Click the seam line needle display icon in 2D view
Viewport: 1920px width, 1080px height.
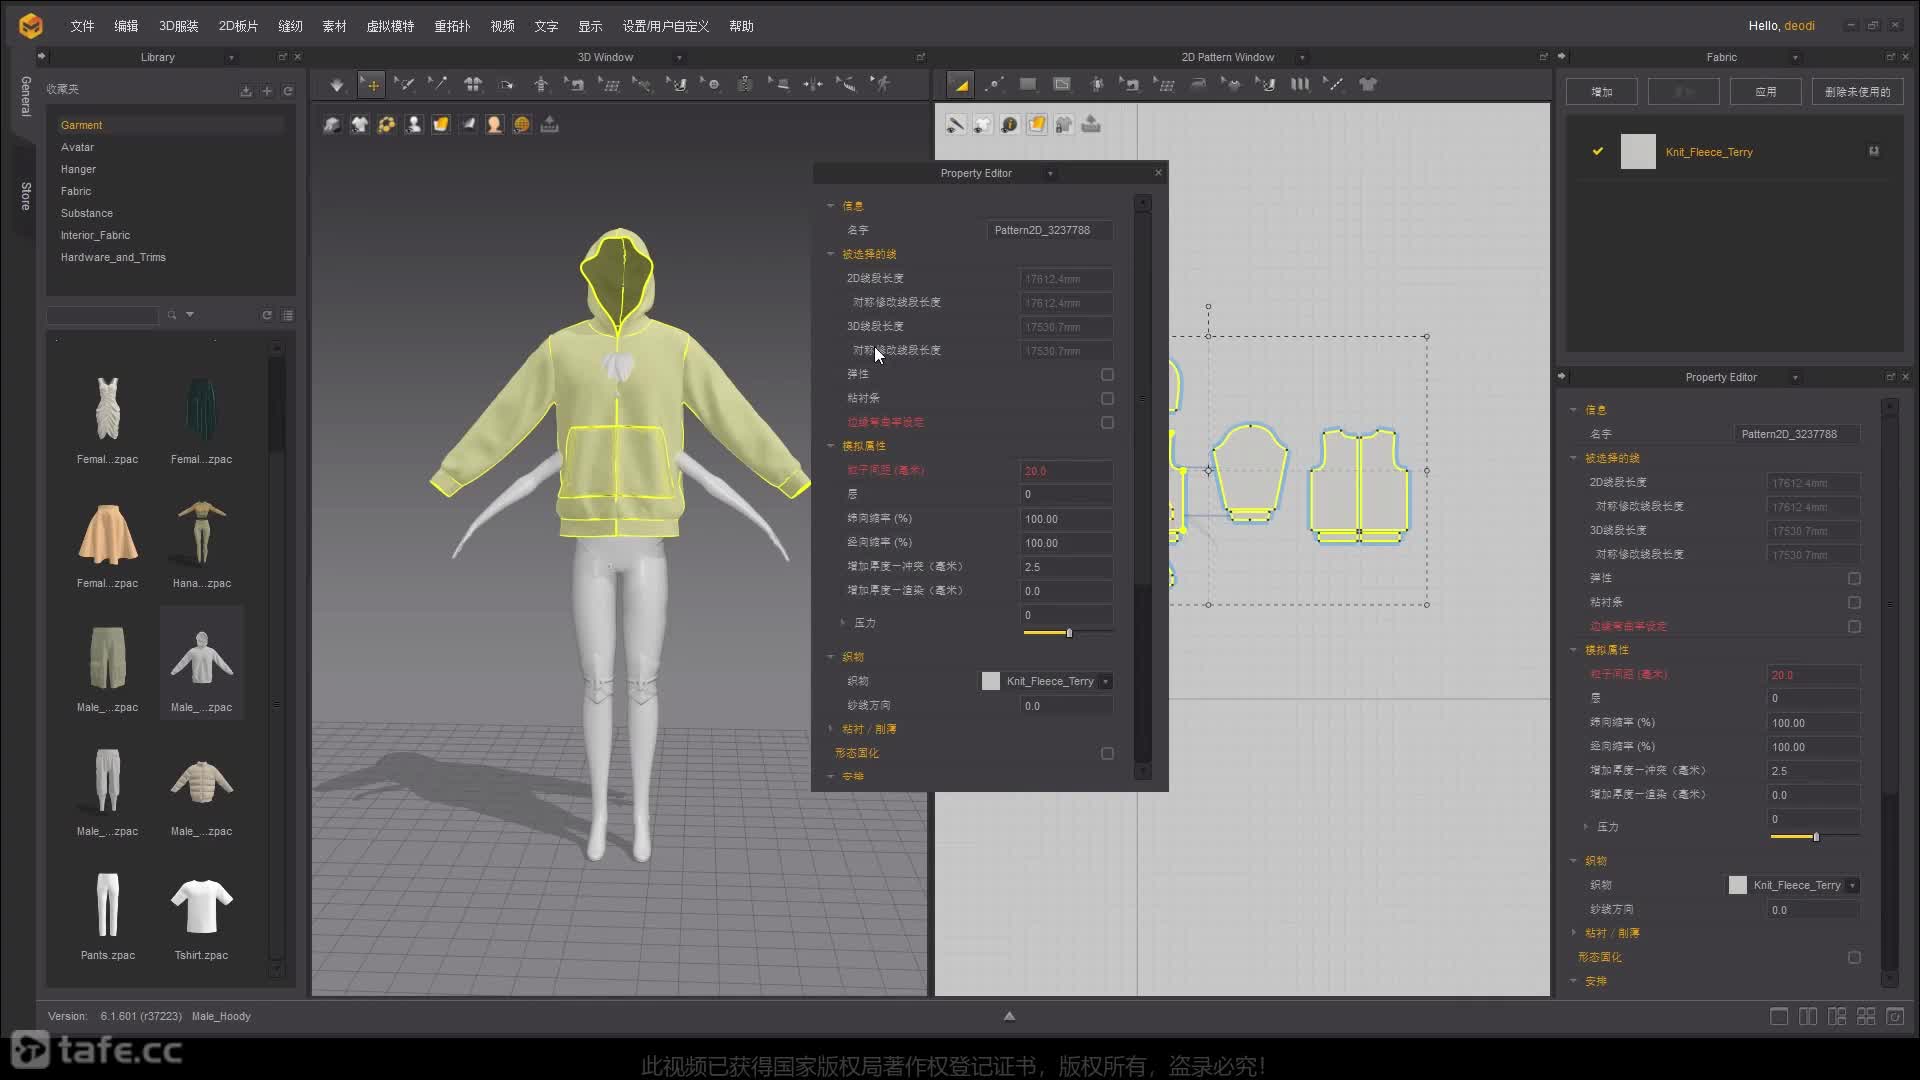pos(956,124)
